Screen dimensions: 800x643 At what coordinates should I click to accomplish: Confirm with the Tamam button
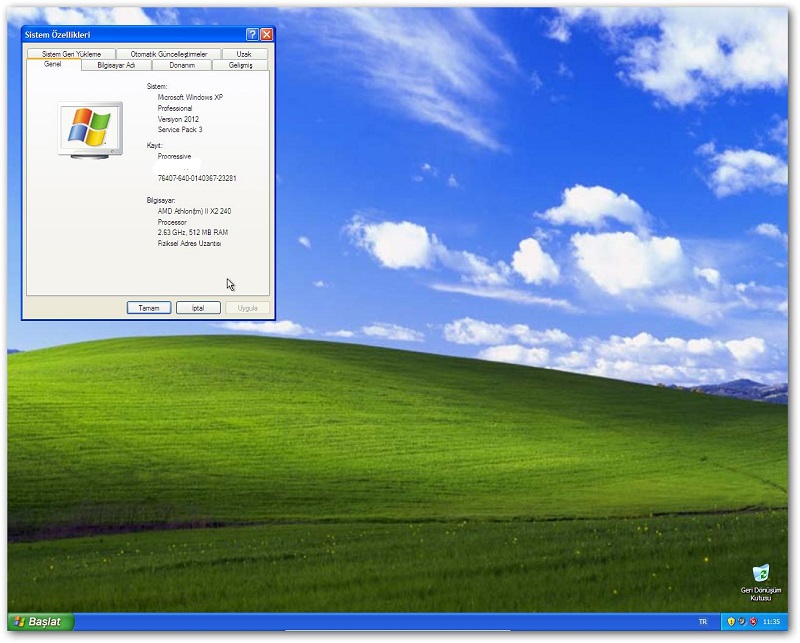tap(149, 308)
